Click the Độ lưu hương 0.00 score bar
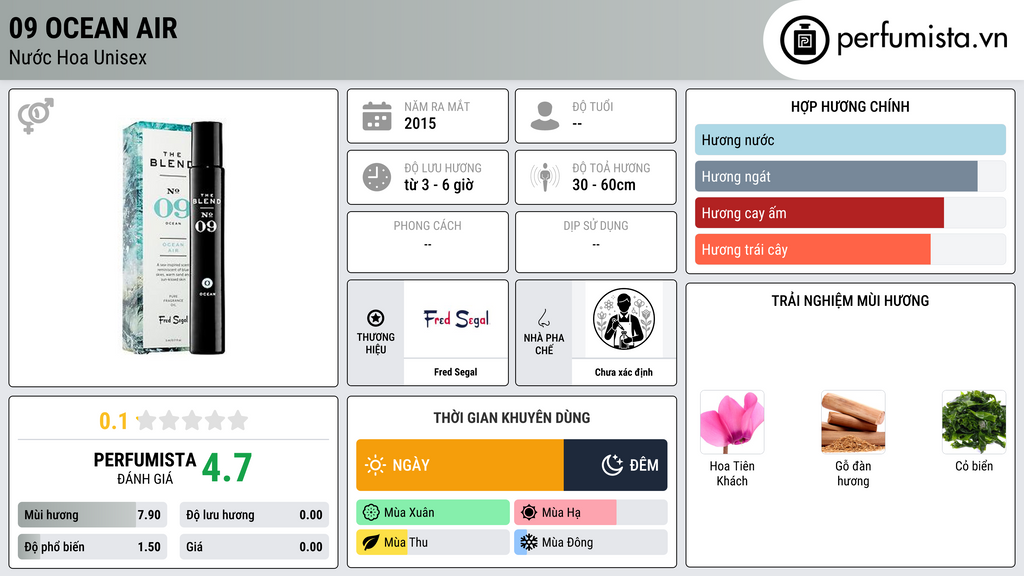The image size is (1024, 576). (x=254, y=515)
